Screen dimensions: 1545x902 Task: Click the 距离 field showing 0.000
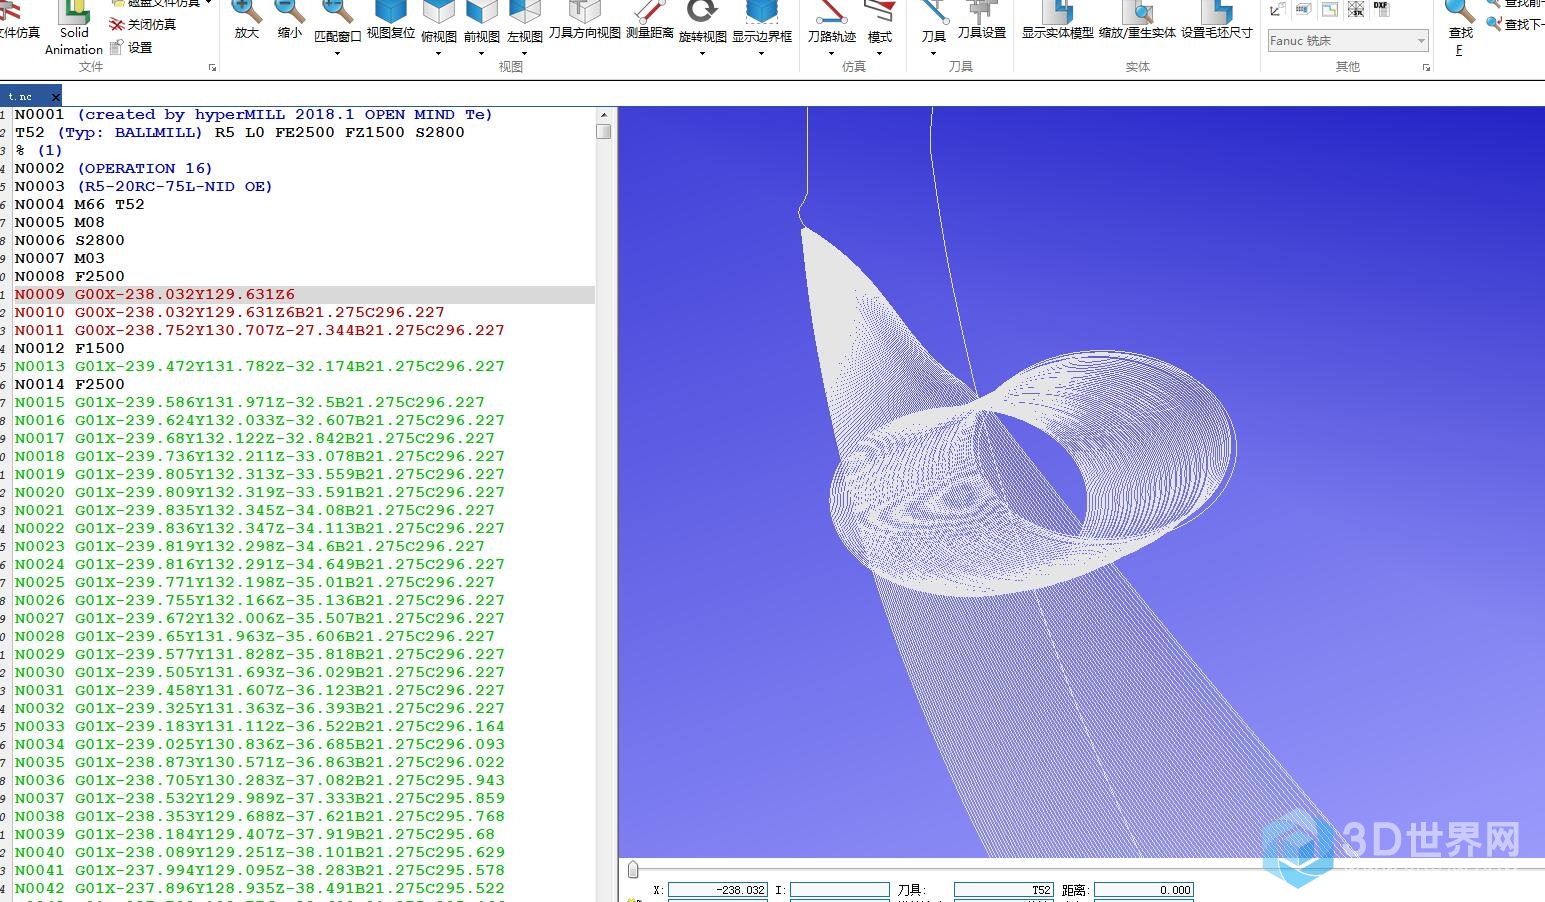click(1144, 890)
